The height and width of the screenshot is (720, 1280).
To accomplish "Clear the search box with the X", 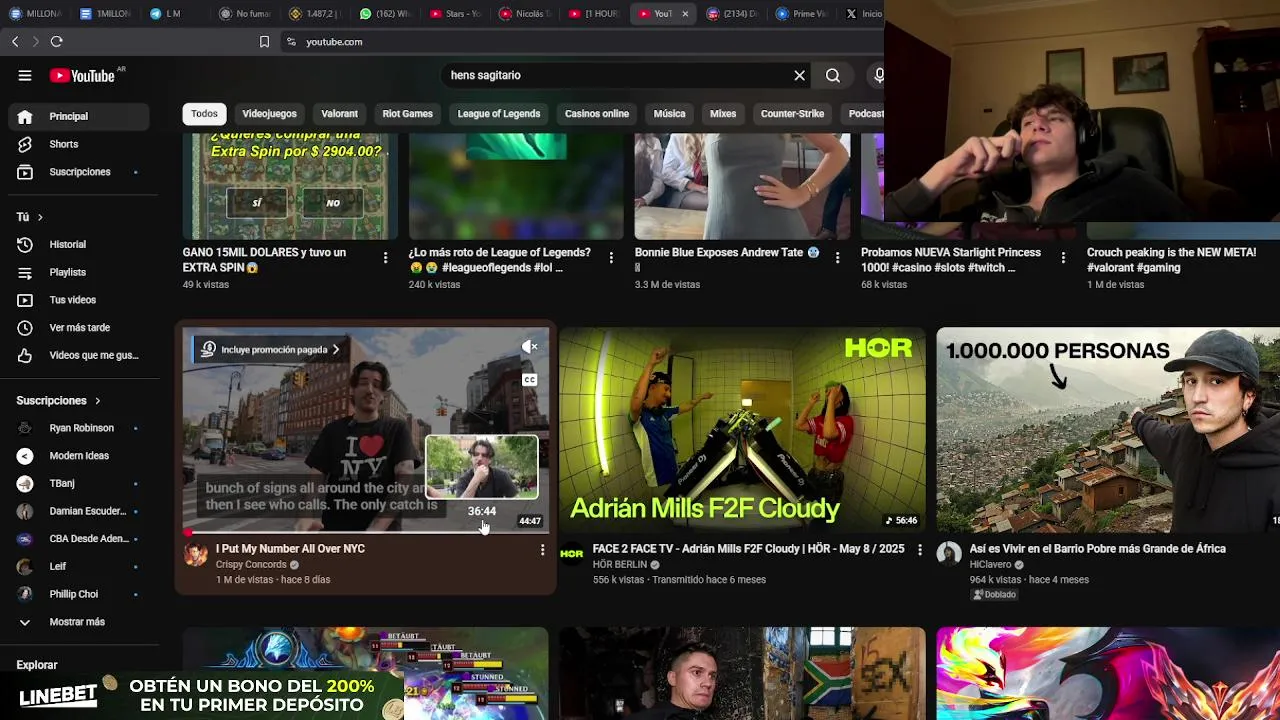I will coord(799,75).
